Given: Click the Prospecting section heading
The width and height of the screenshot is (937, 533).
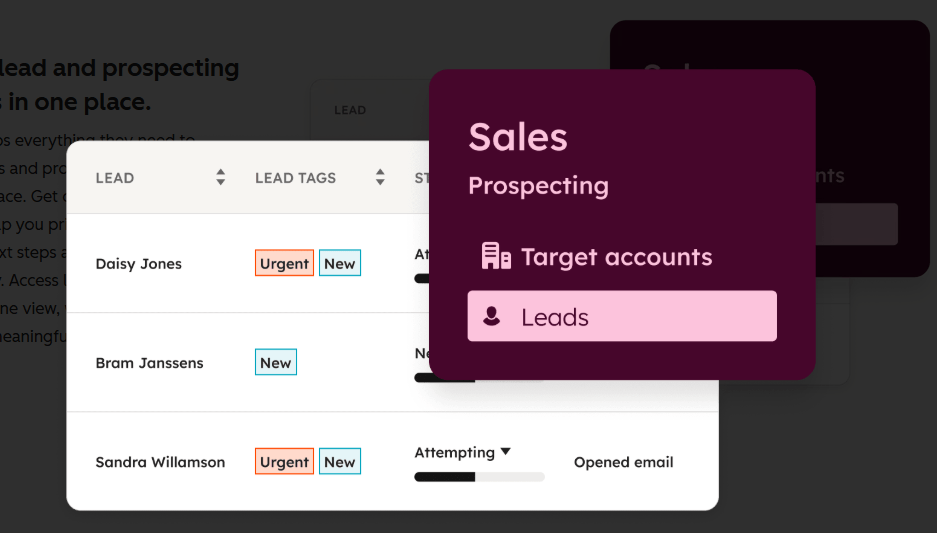Looking at the screenshot, I should [x=538, y=186].
